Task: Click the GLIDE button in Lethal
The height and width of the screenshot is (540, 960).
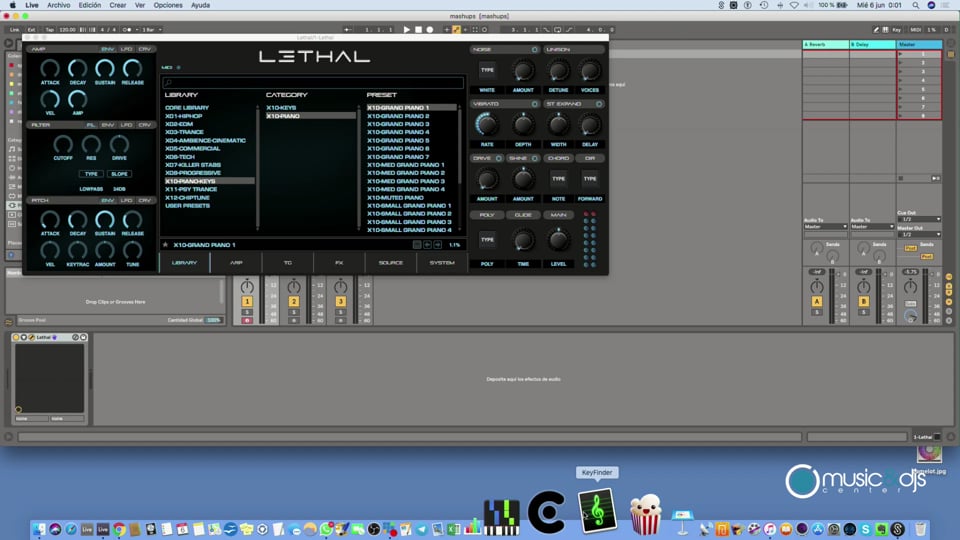Action: click(523, 215)
